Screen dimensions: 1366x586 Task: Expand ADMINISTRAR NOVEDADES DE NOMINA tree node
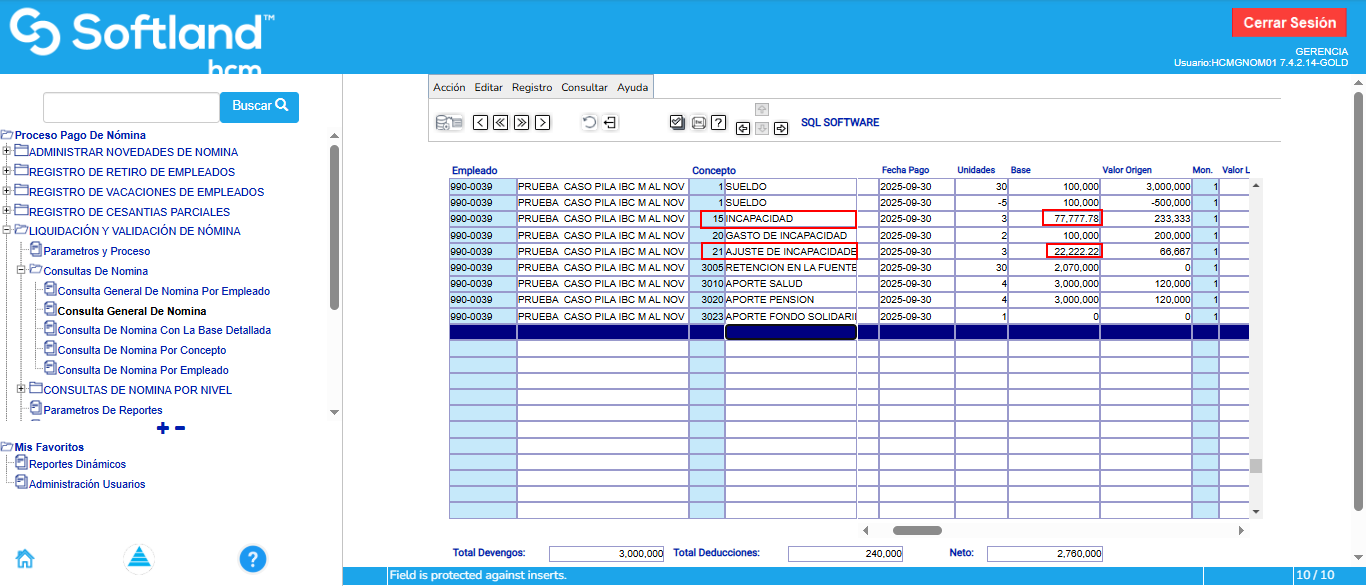[x=7, y=152]
